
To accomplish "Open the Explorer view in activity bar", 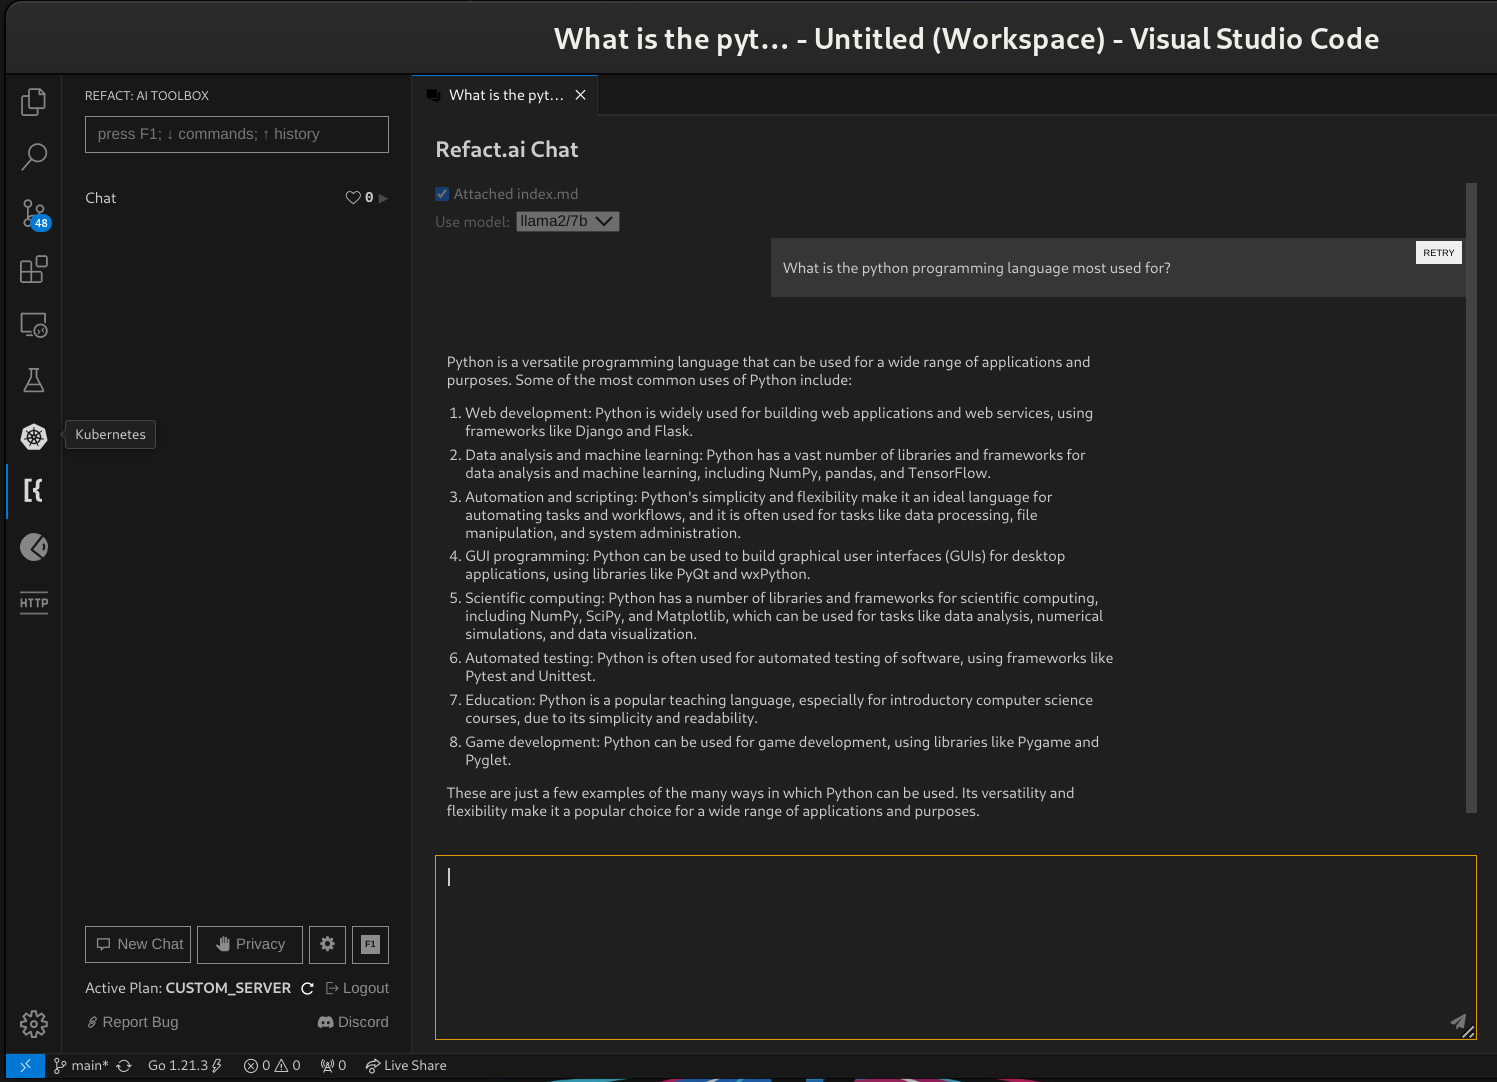I will [34, 101].
